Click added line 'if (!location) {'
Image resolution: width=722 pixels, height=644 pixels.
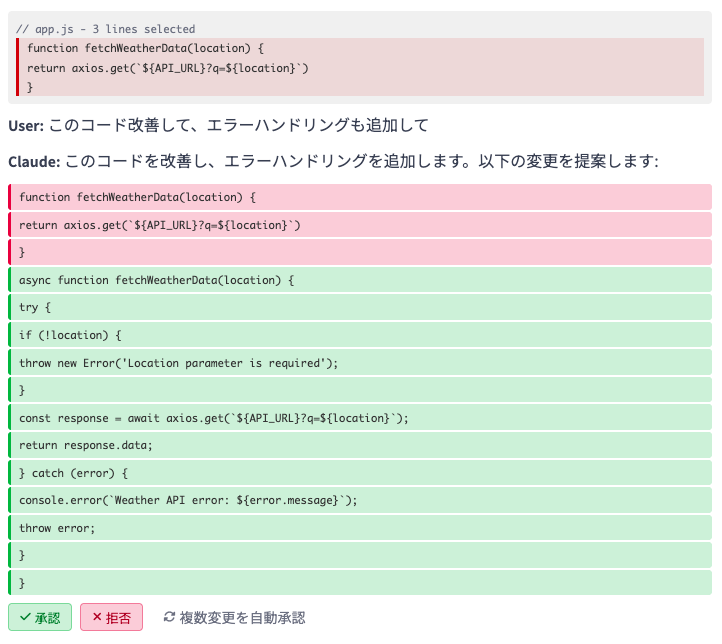point(360,335)
